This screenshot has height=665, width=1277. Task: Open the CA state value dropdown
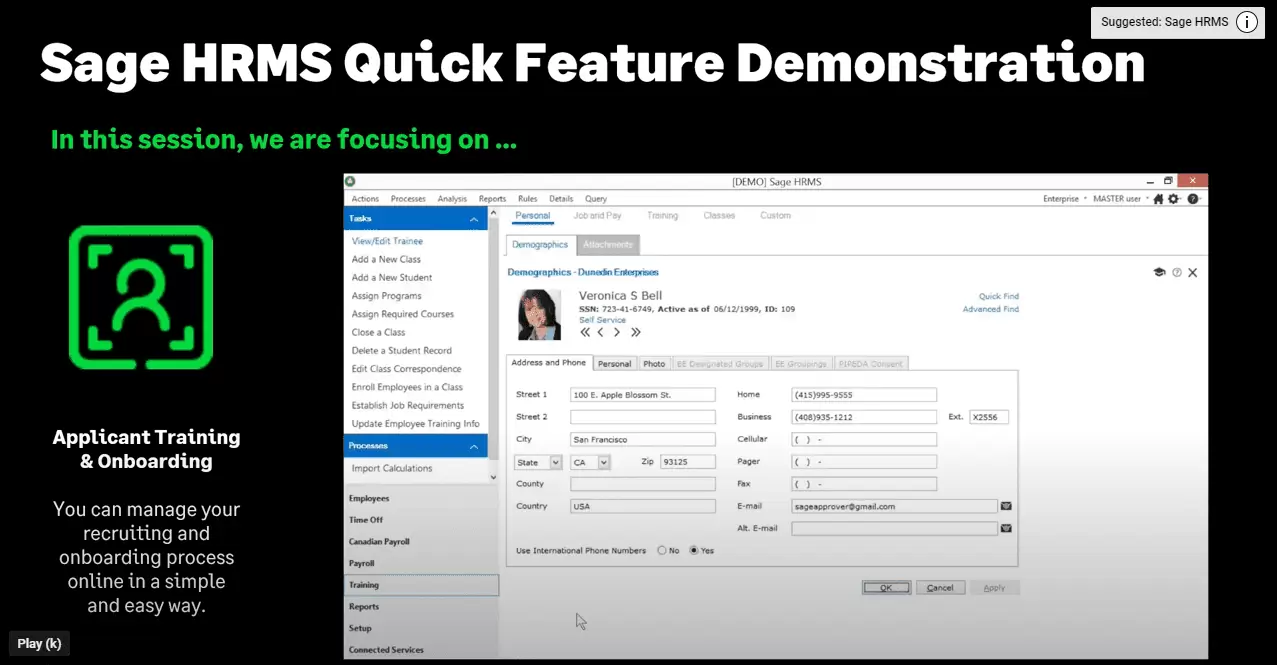pos(603,462)
